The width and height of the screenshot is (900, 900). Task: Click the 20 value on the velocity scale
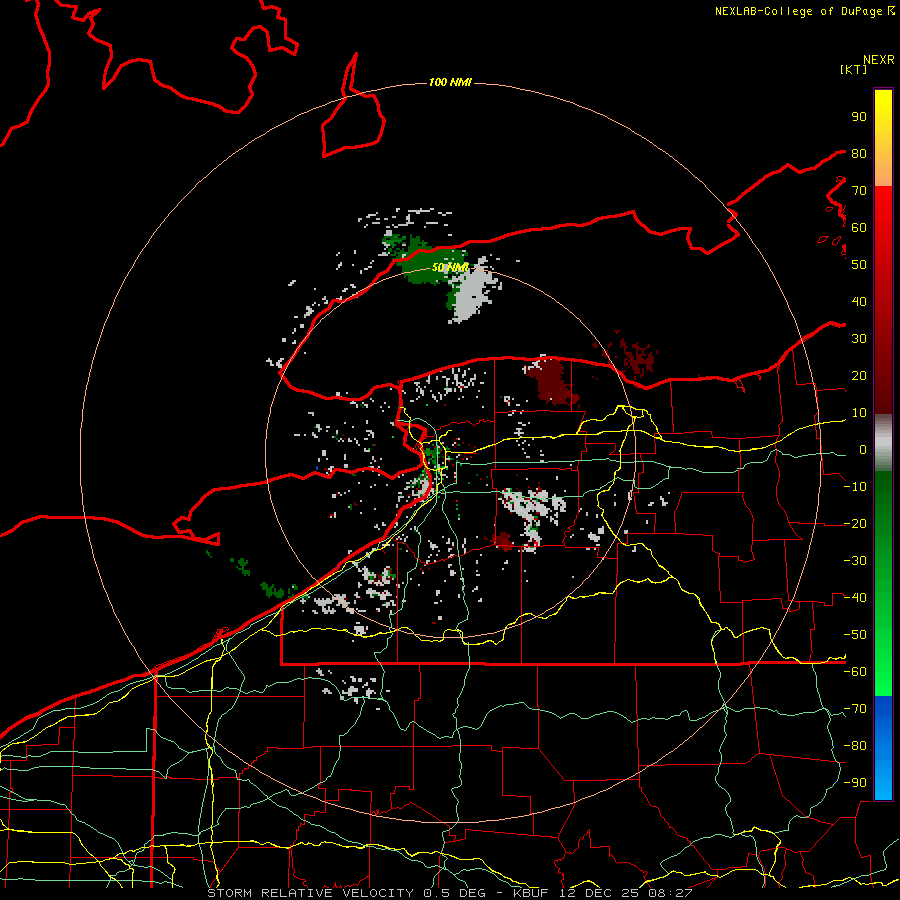coord(859,376)
